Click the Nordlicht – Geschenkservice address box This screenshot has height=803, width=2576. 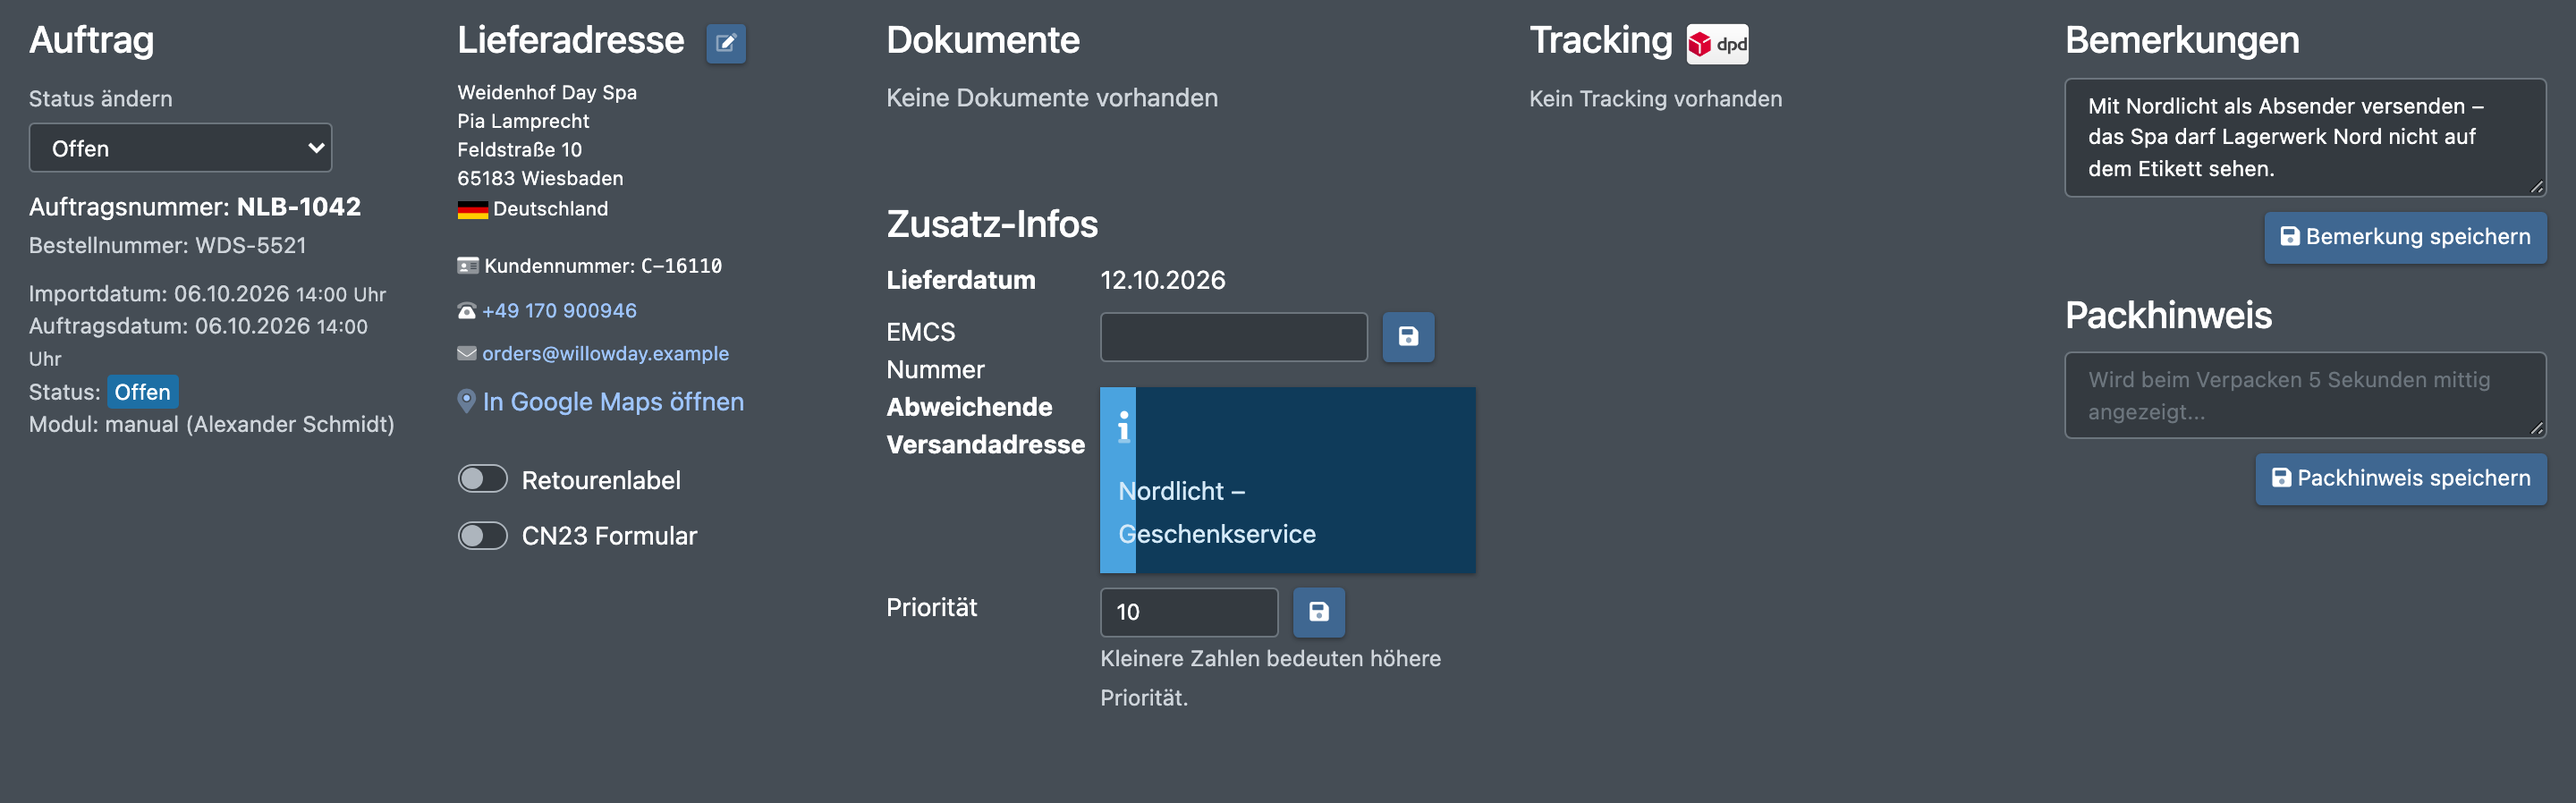pyautogui.click(x=1287, y=480)
